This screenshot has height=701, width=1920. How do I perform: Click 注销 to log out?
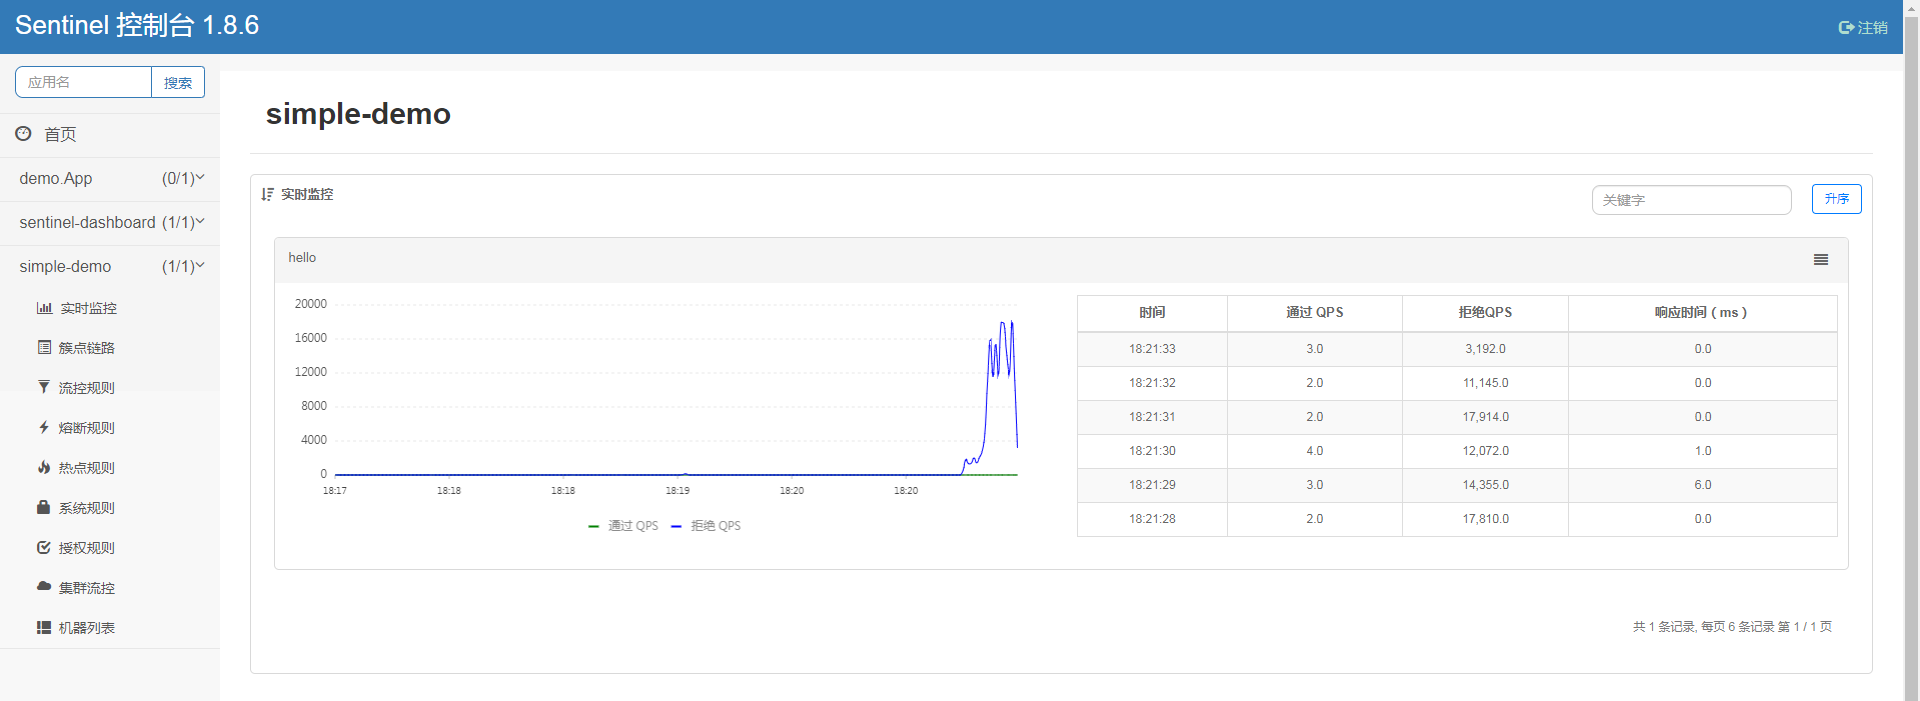1863,28
